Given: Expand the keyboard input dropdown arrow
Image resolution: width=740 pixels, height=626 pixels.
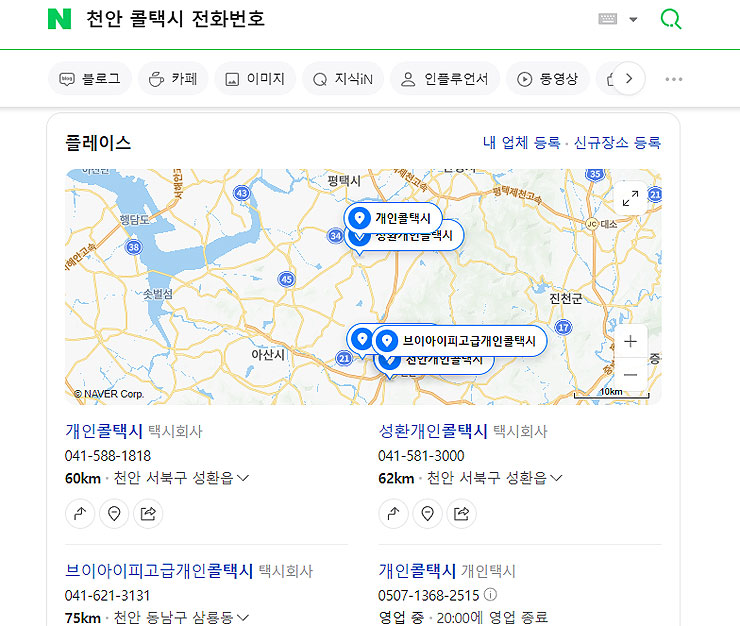Looking at the screenshot, I should pyautogui.click(x=633, y=19).
